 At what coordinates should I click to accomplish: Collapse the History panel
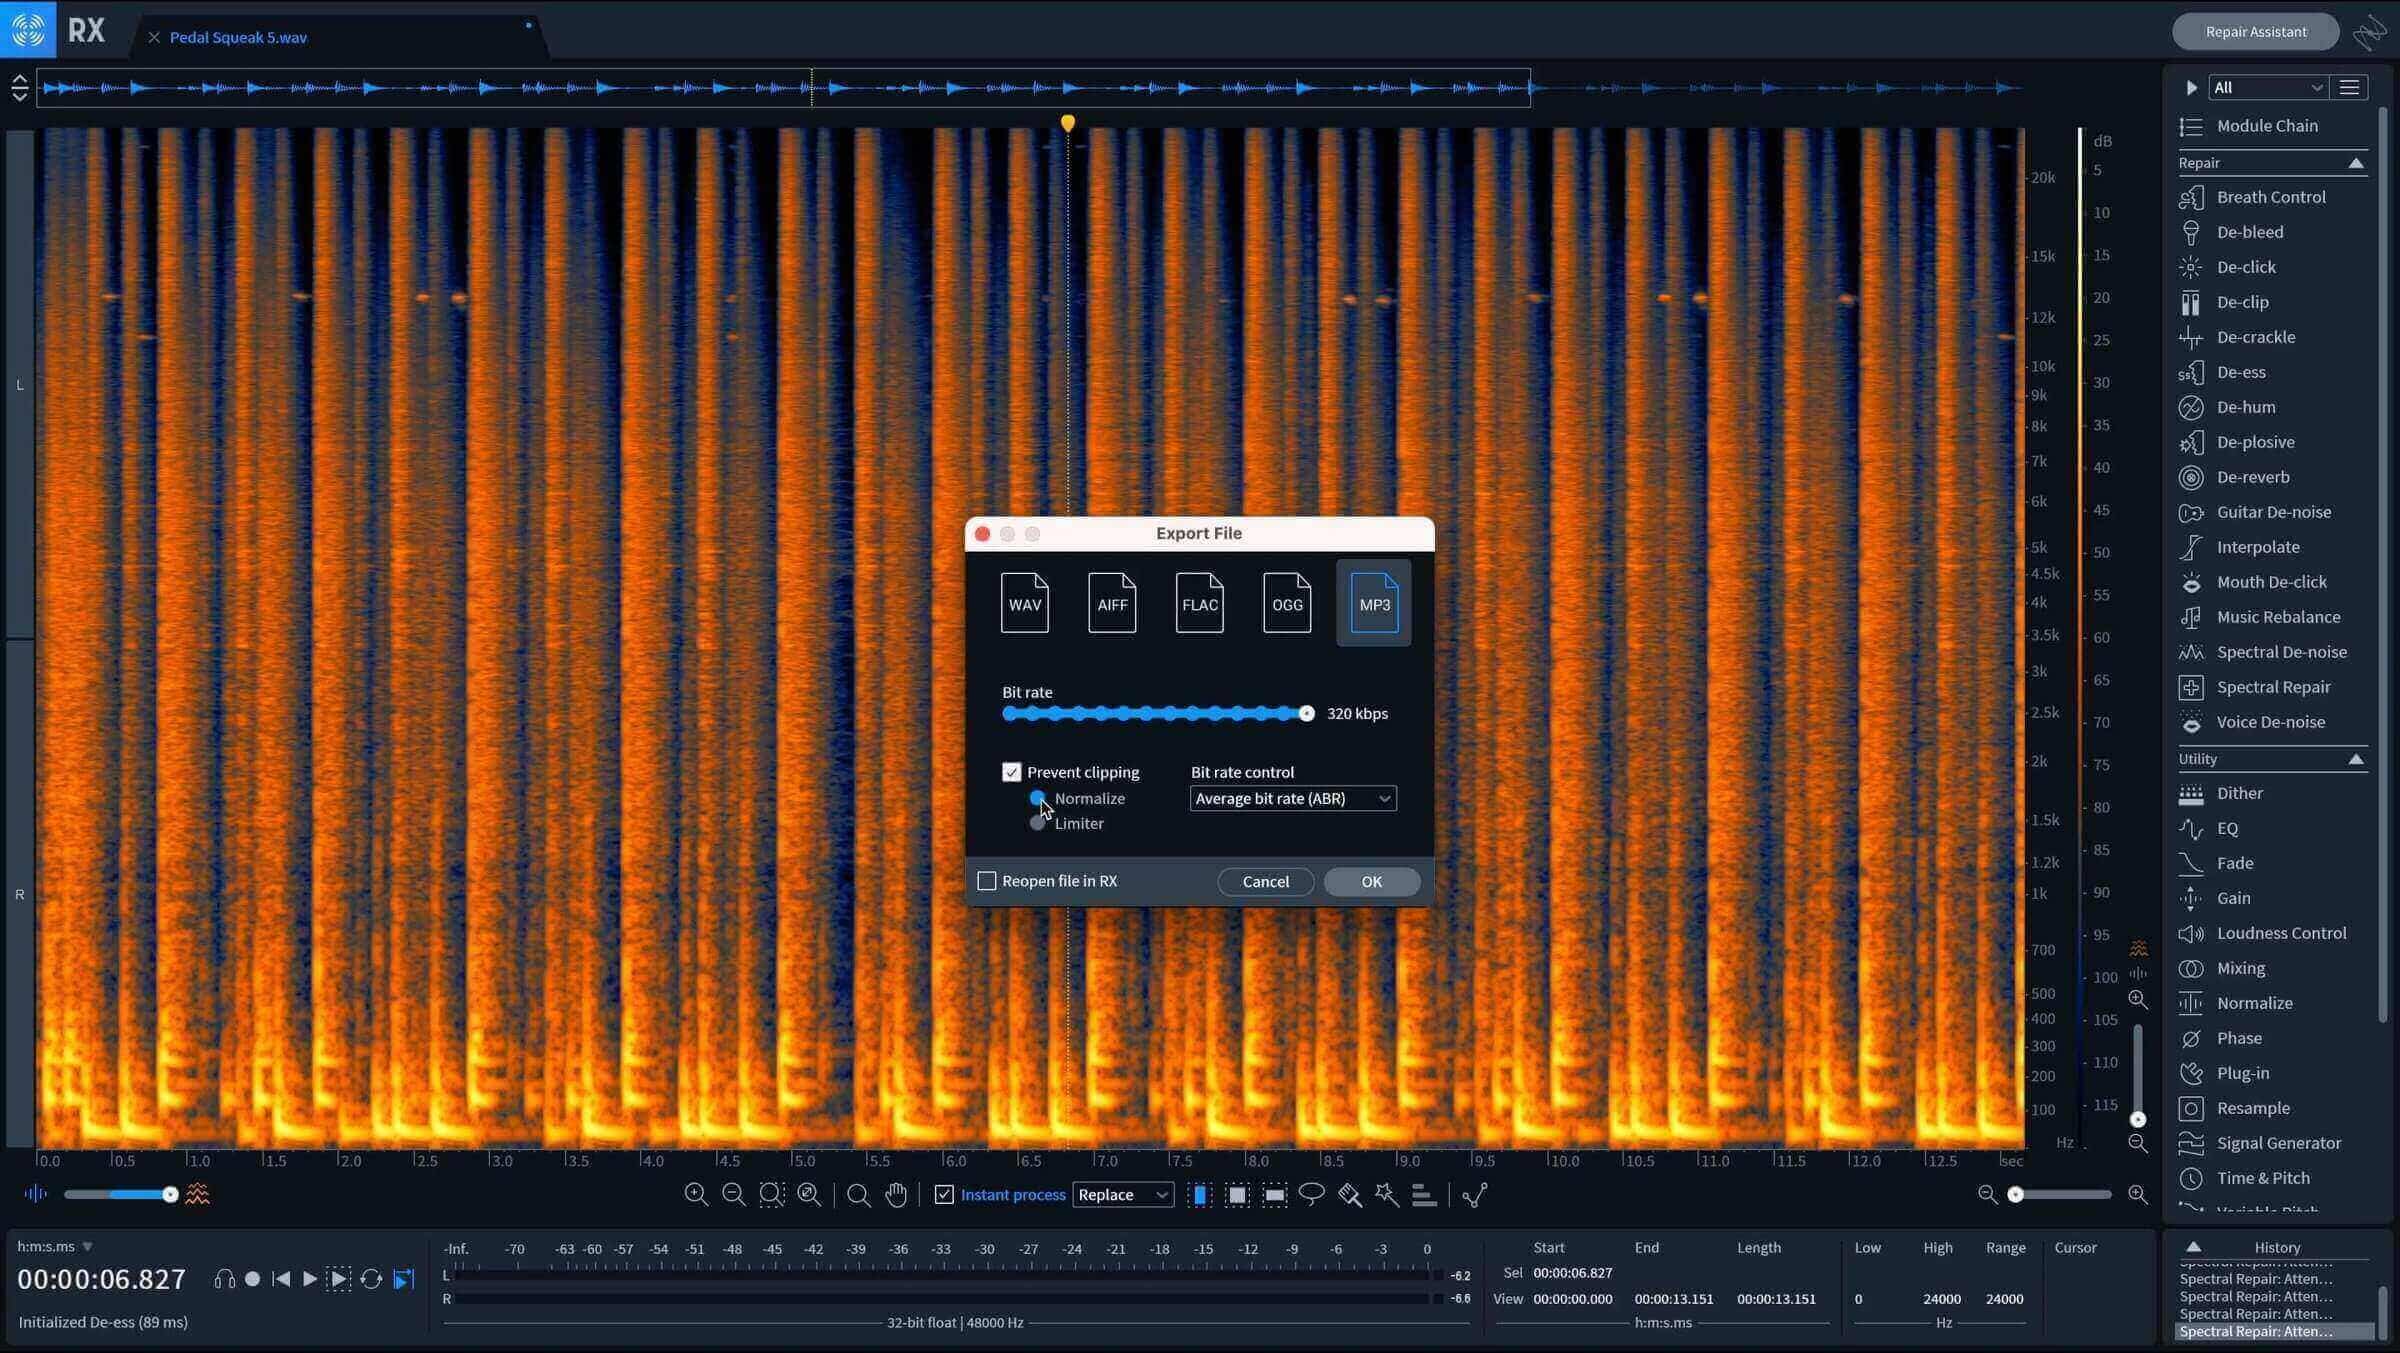tap(2193, 1247)
